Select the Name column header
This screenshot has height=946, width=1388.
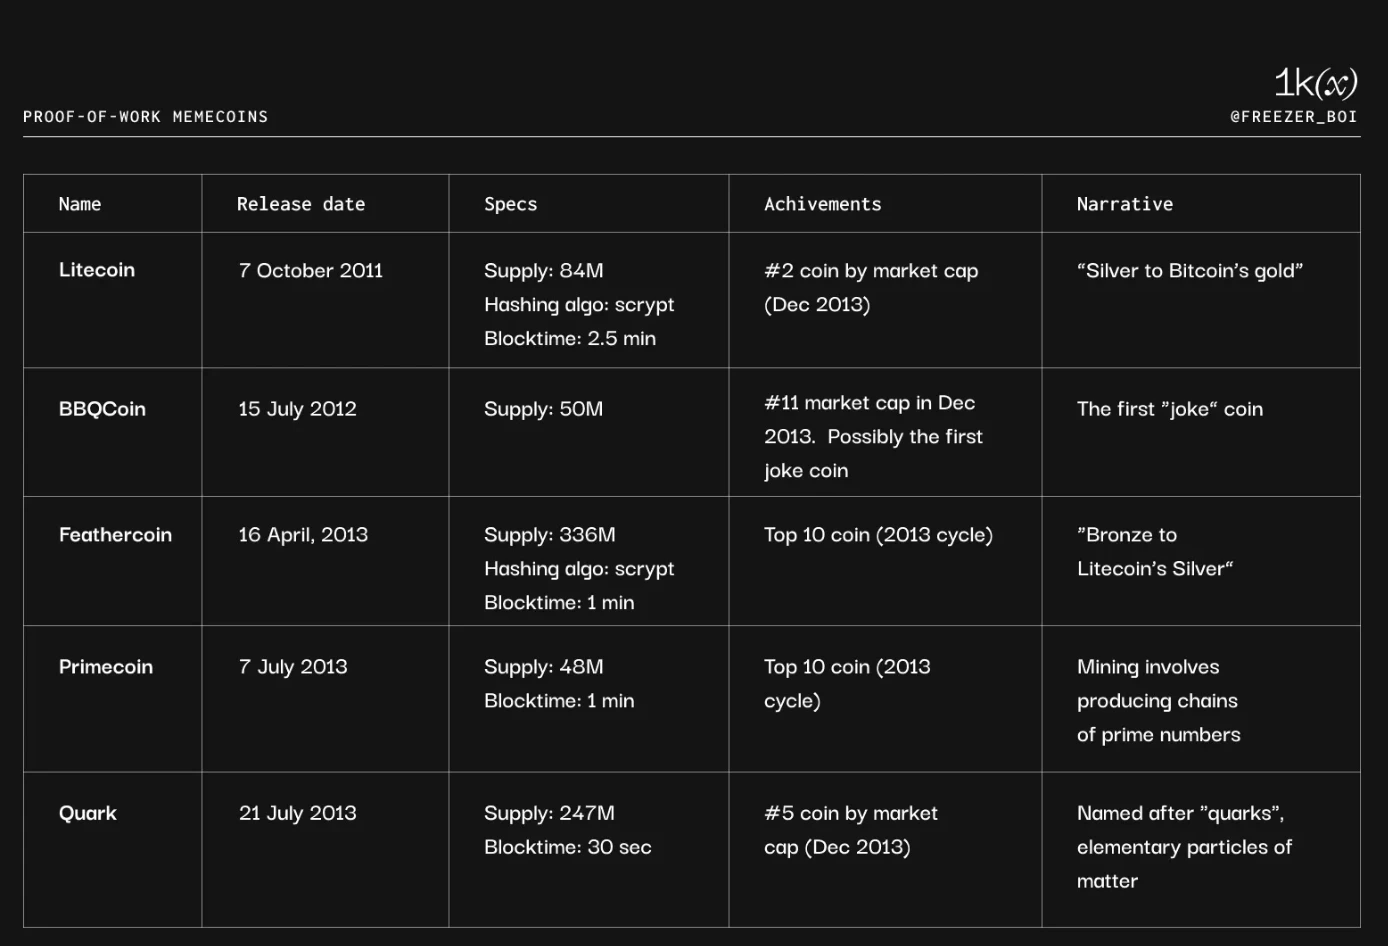[80, 204]
